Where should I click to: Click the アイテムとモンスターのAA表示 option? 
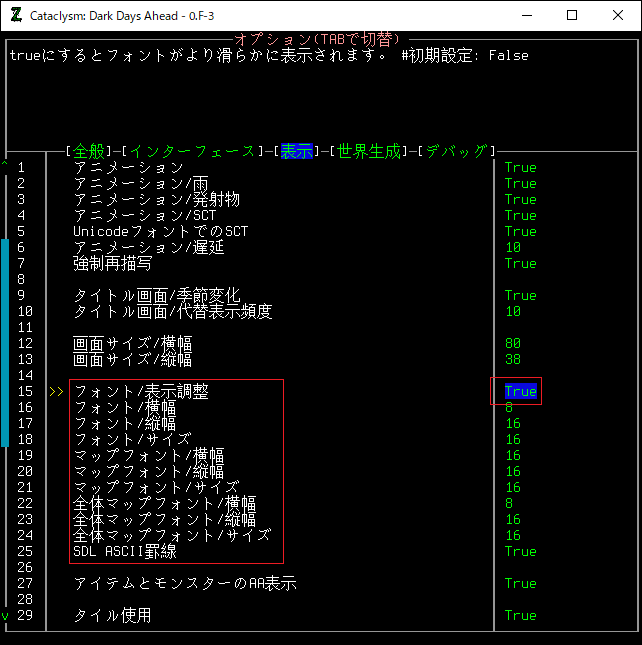pyautogui.click(x=185, y=584)
